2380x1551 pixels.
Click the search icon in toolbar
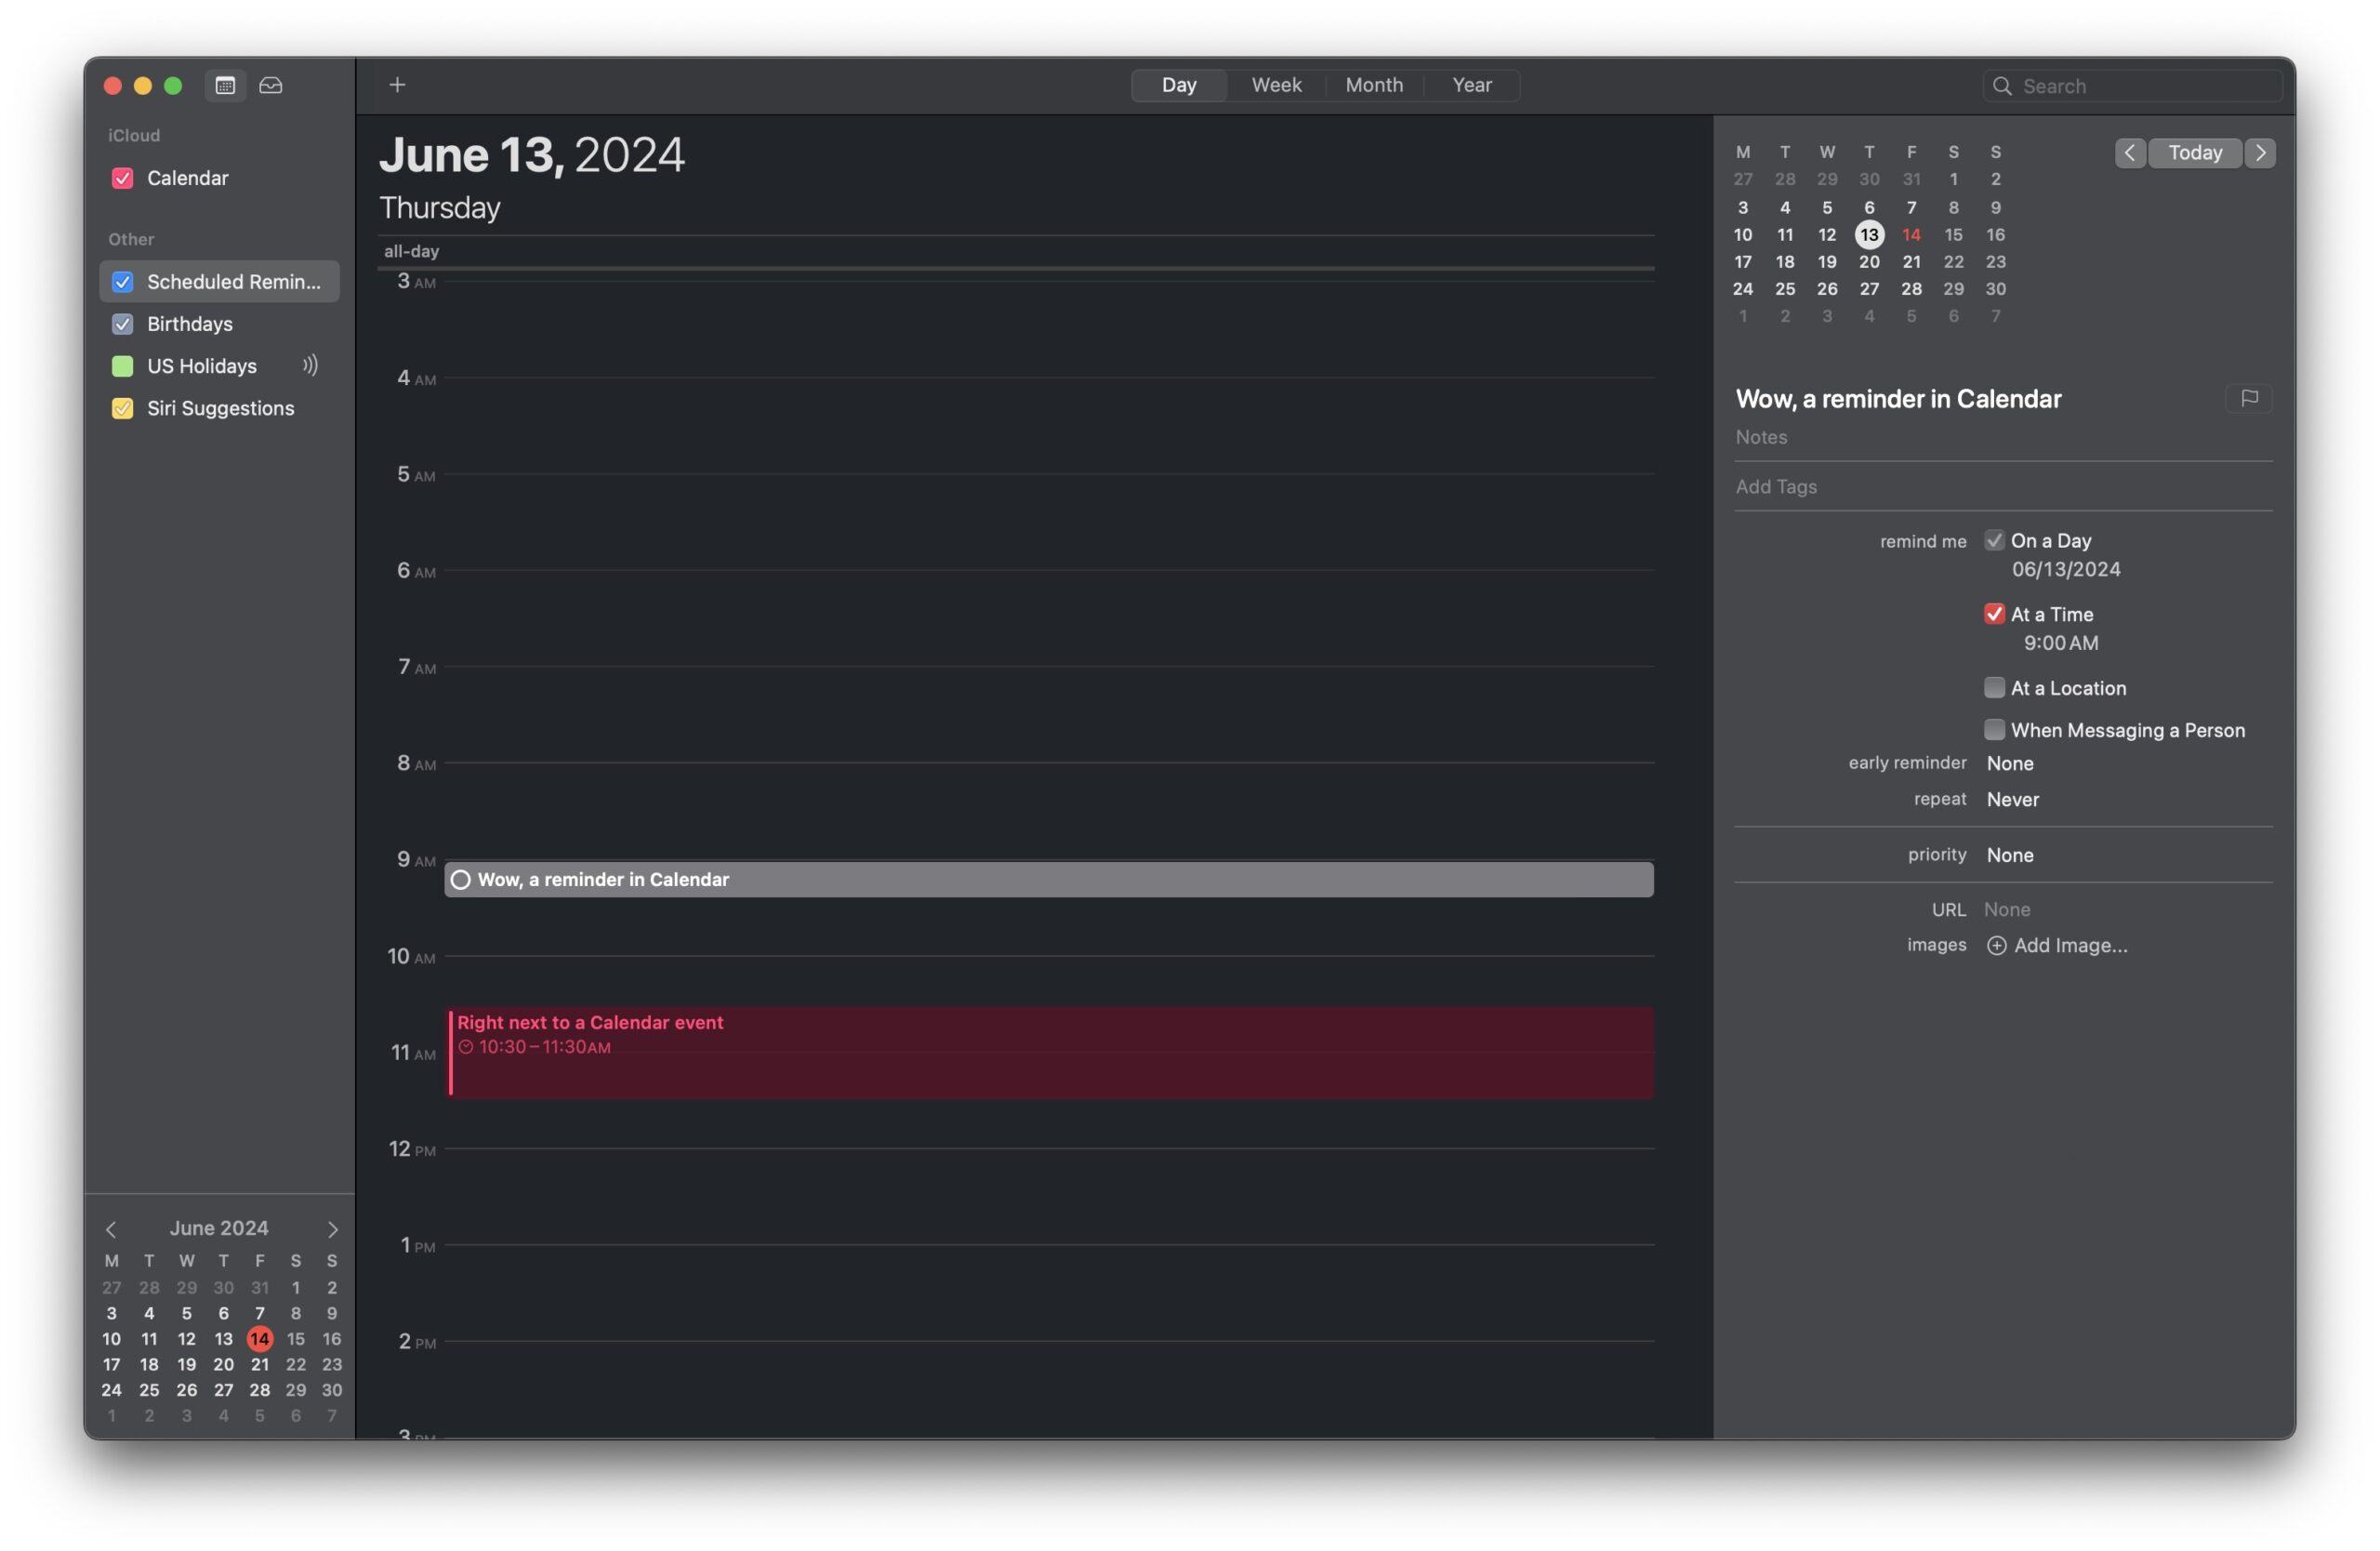click(x=2003, y=85)
